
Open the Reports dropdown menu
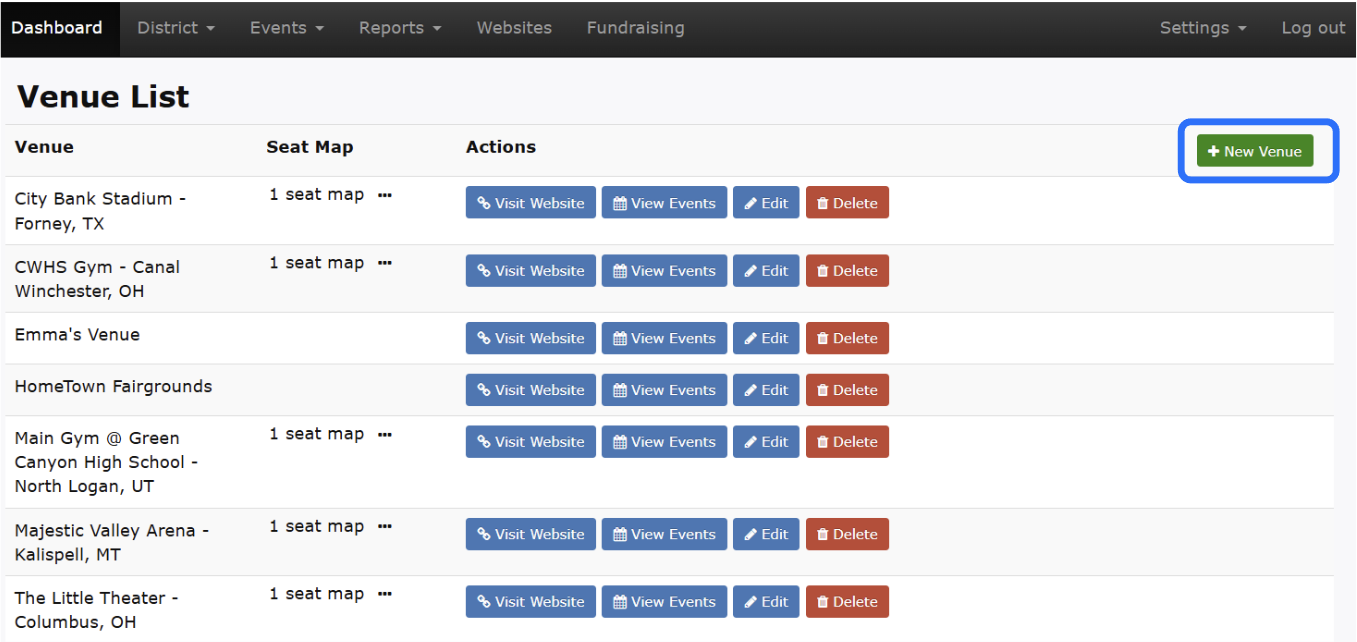(x=400, y=28)
